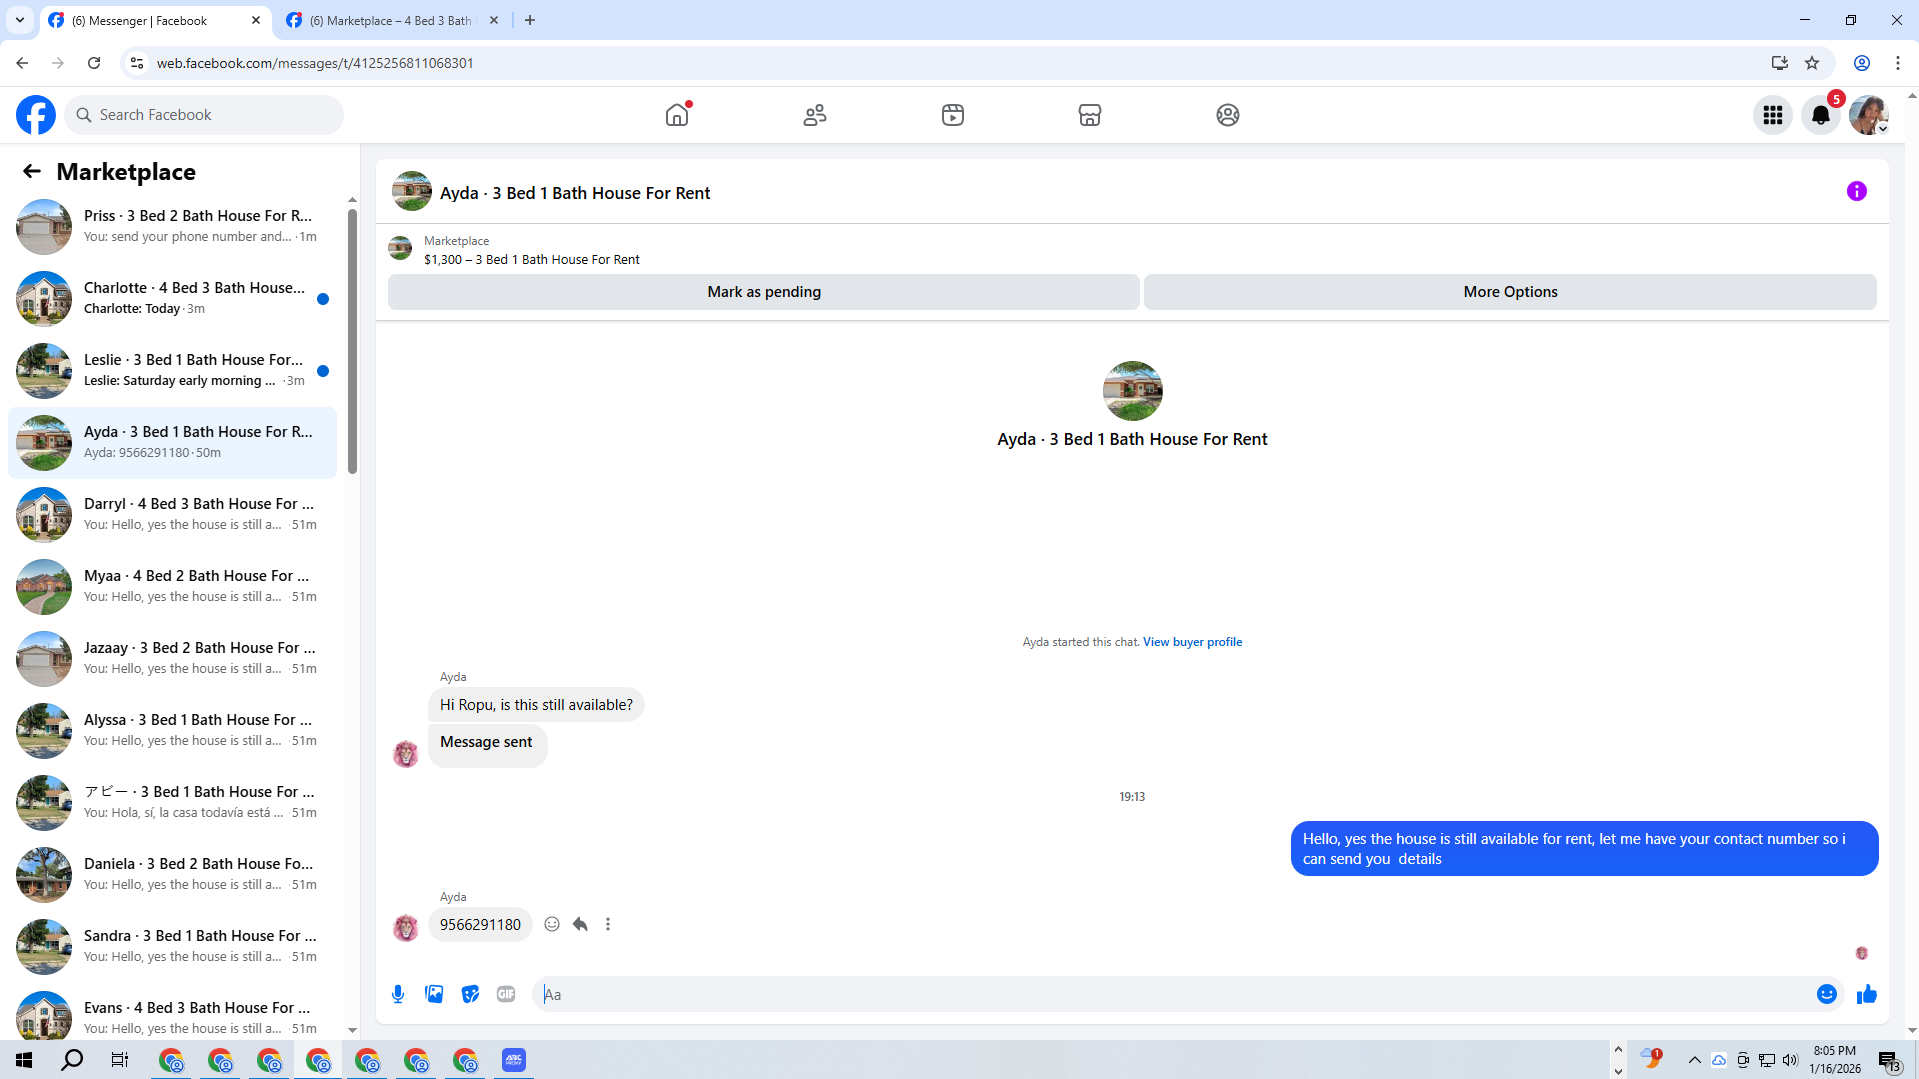This screenshot has width=1919, height=1079.
Task: Open the browser tab search dropdown
Action: coord(20,20)
